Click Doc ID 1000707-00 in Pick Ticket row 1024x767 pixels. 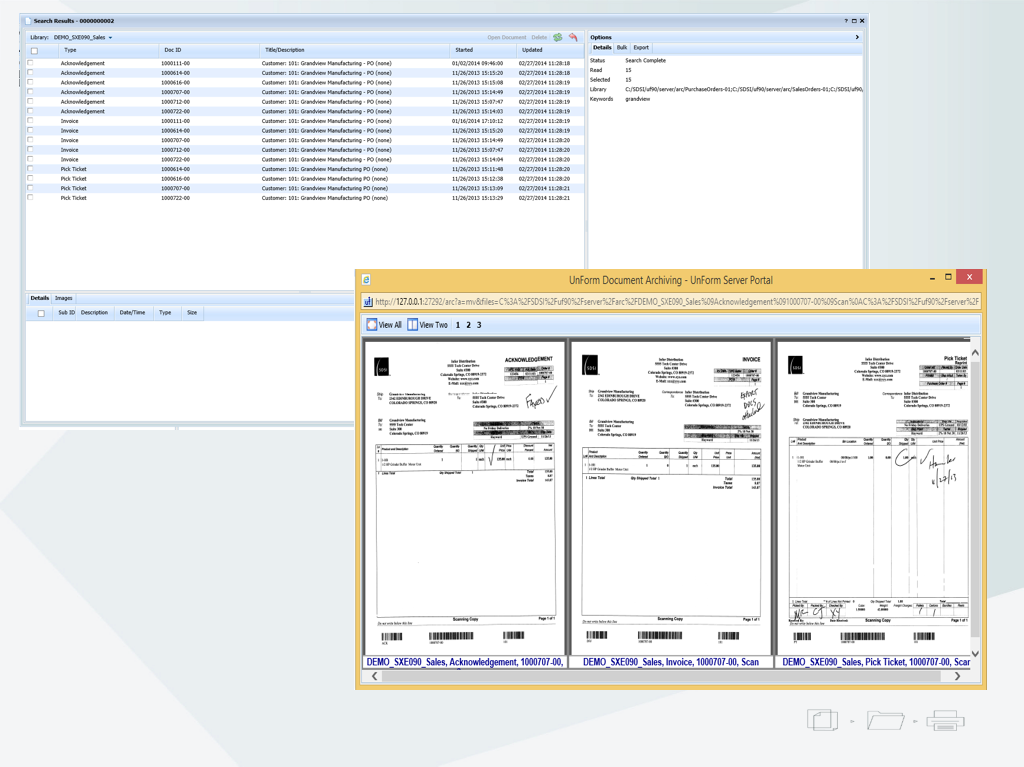176,188
